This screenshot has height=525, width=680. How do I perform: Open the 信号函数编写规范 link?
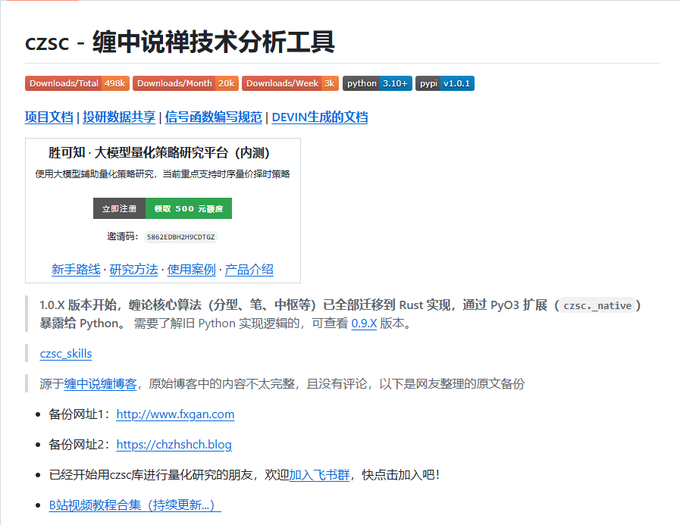click(213, 117)
